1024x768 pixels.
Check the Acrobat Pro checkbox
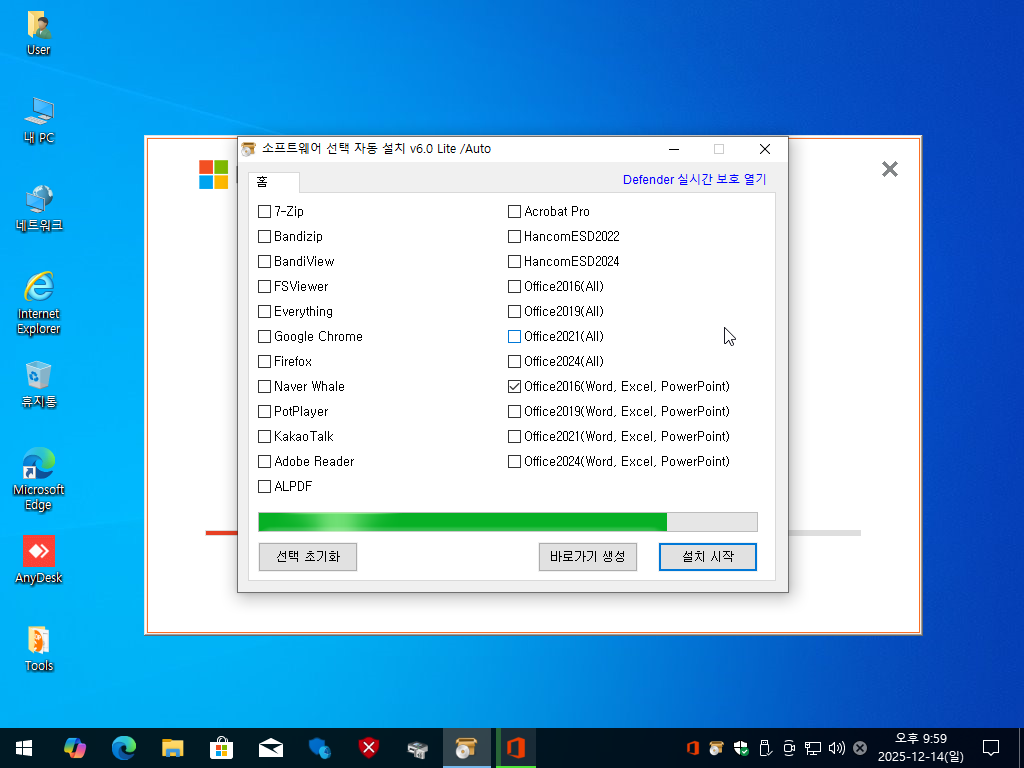[x=515, y=212]
